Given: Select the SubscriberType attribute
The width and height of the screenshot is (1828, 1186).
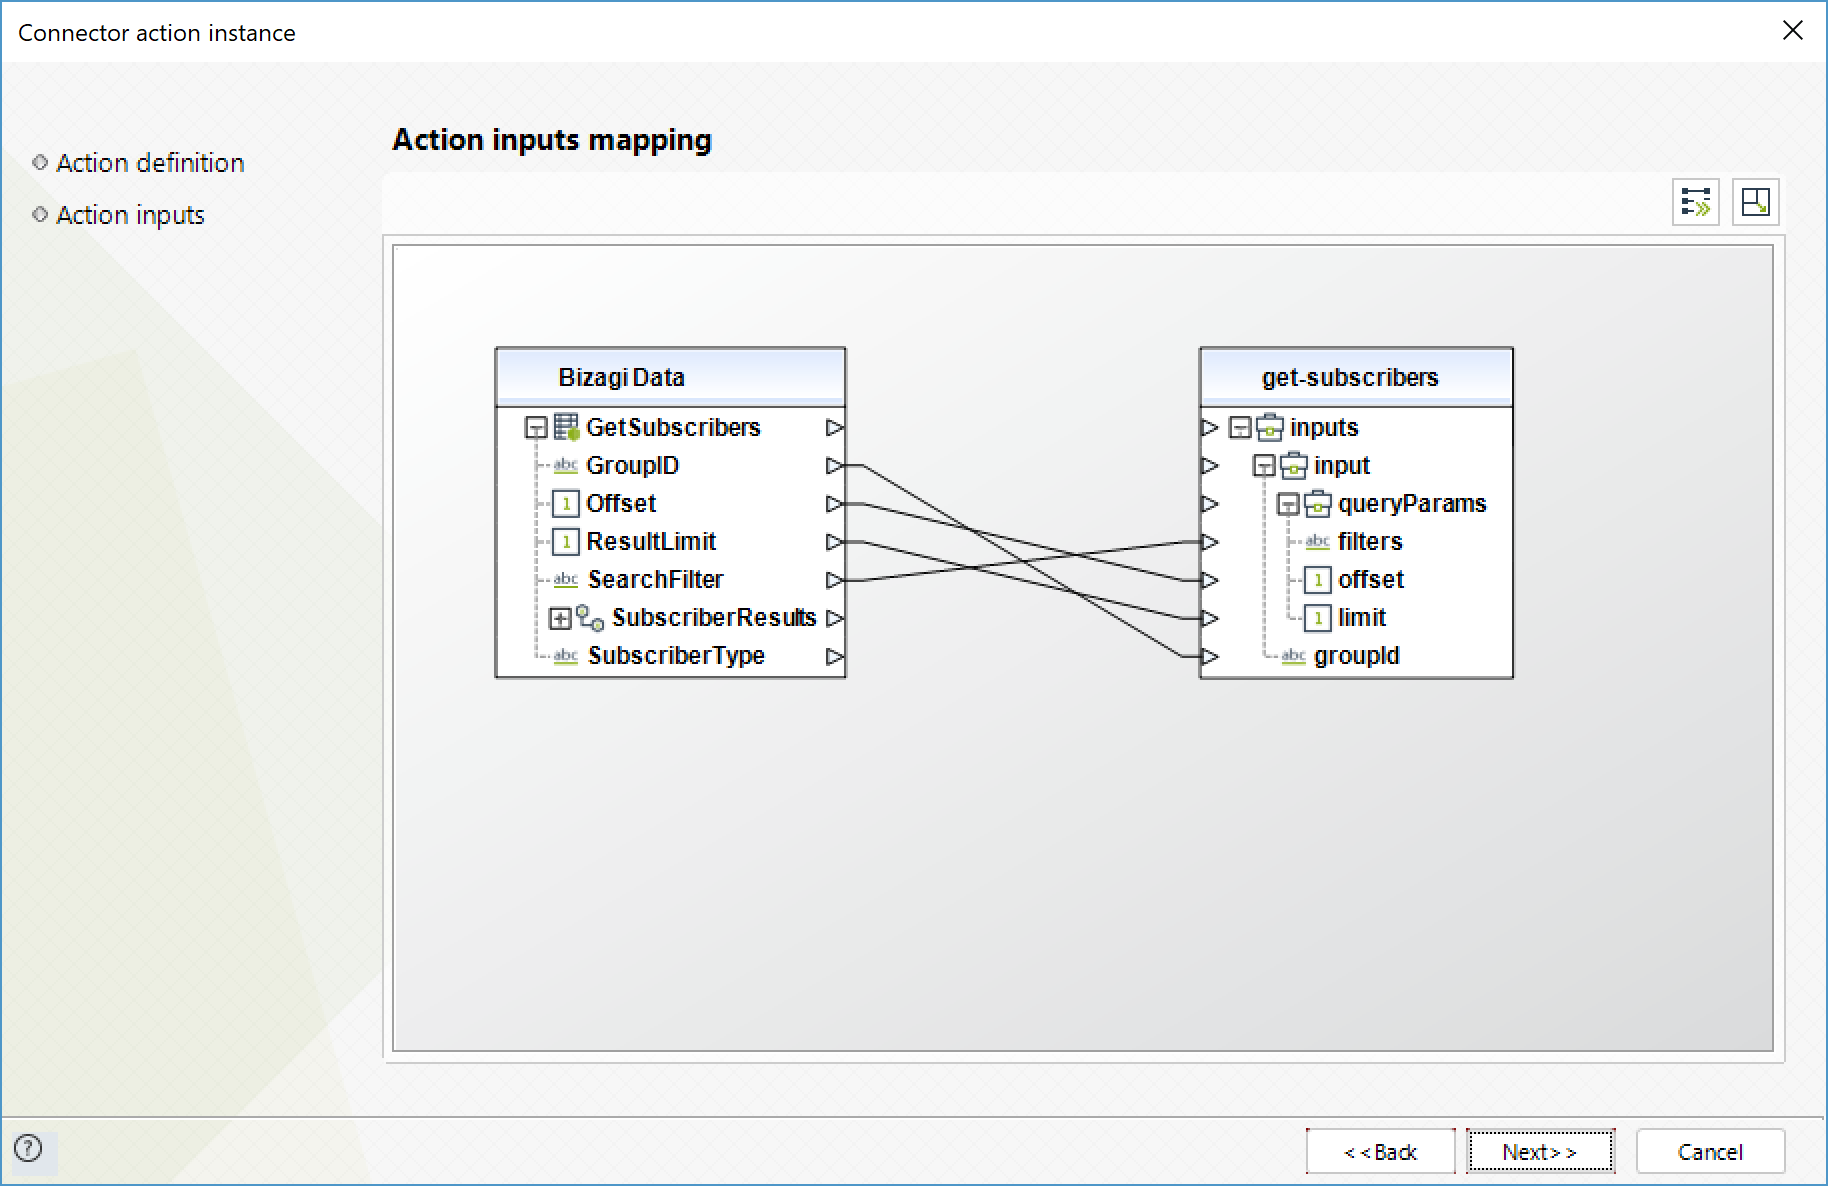Looking at the screenshot, I should coord(676,655).
